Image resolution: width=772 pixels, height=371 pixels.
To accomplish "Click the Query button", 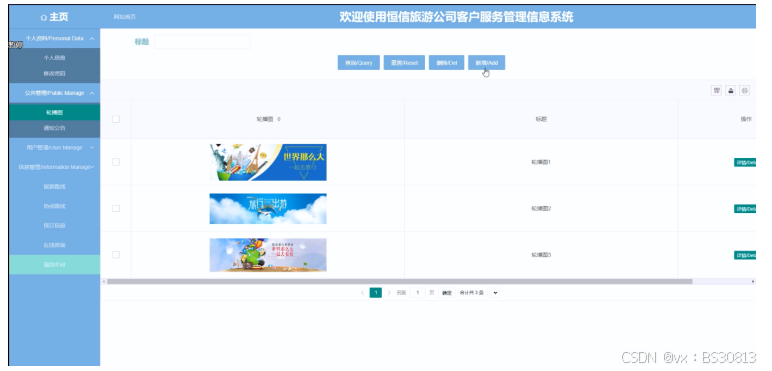I will [x=358, y=63].
